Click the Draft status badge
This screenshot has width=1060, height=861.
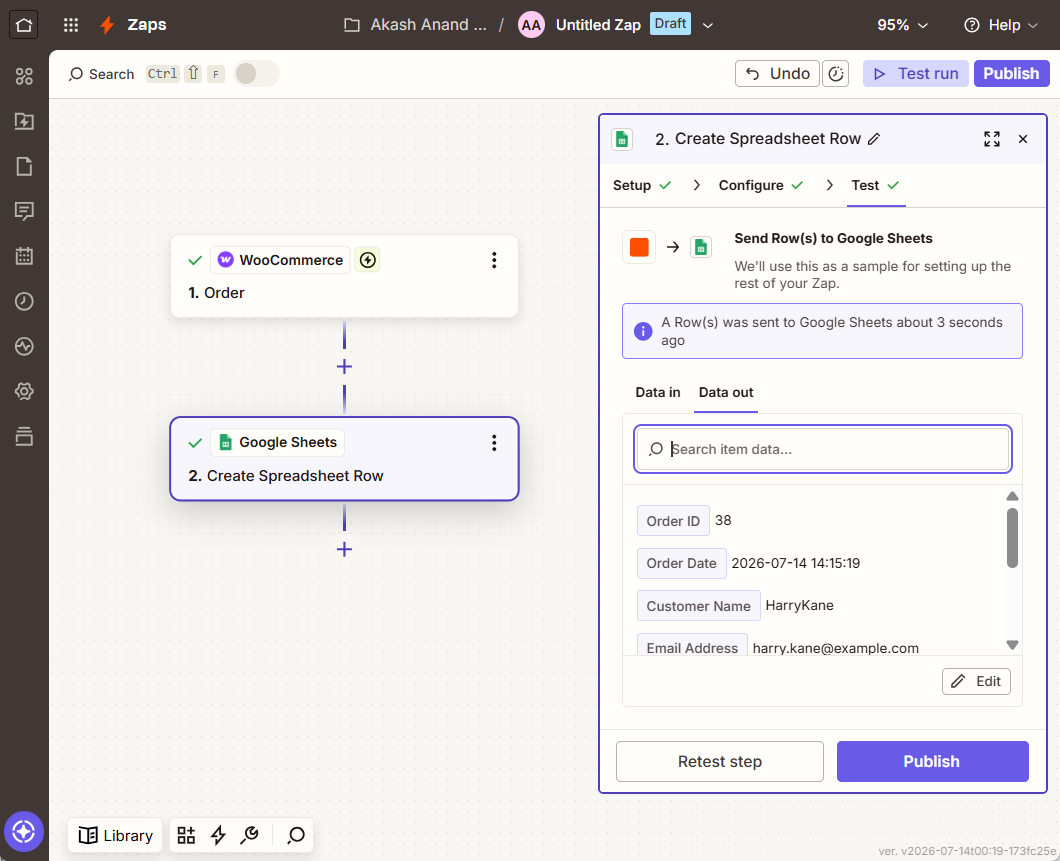(671, 24)
